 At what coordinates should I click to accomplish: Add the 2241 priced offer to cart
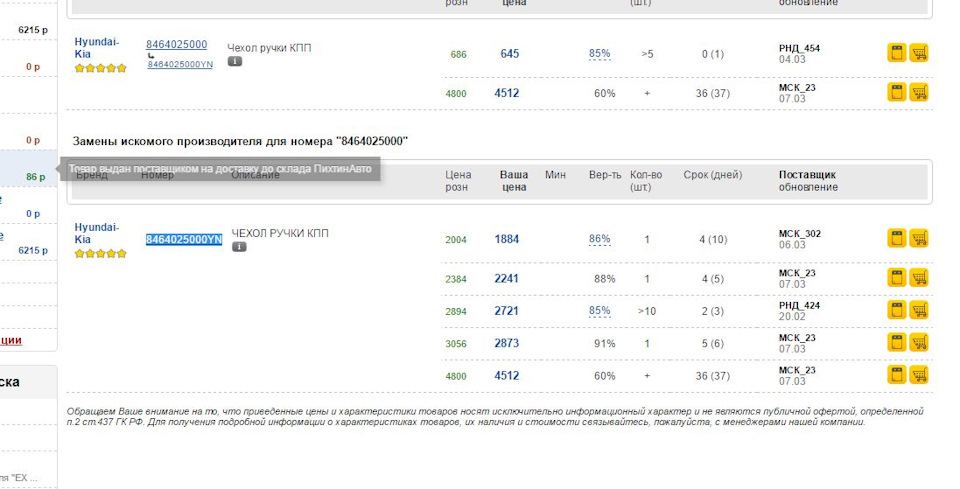(x=918, y=278)
